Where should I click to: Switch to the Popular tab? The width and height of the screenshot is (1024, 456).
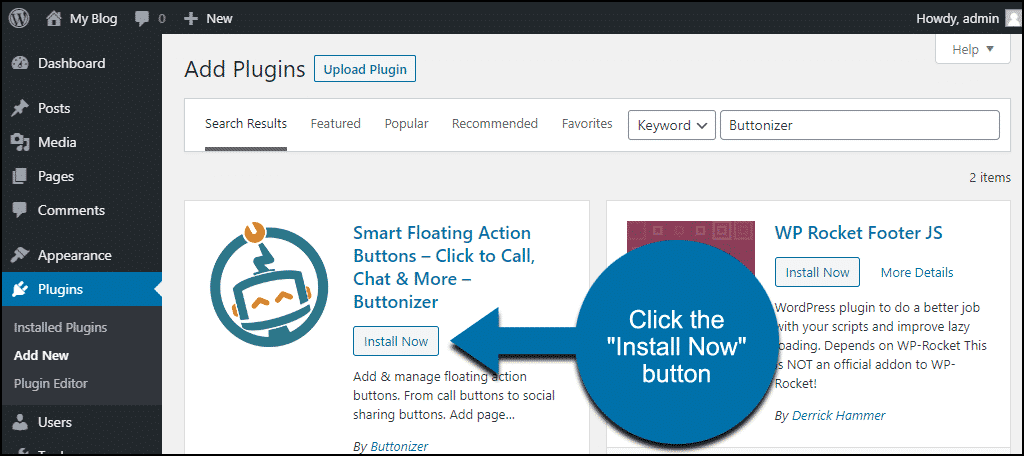point(406,123)
